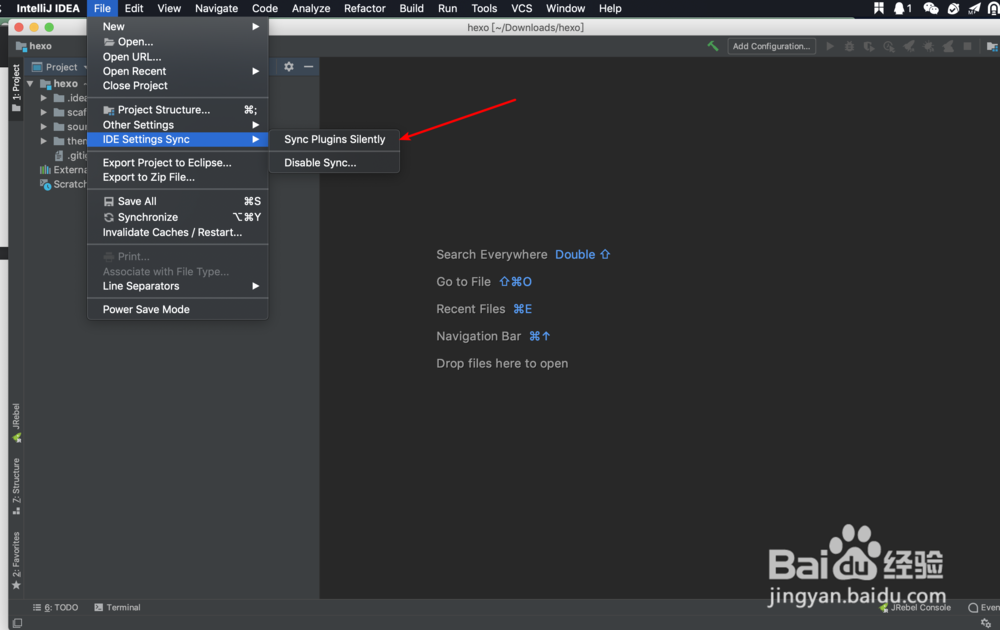Click IDE Settings Sync menu entry
This screenshot has width=1000, height=630.
[x=177, y=139]
